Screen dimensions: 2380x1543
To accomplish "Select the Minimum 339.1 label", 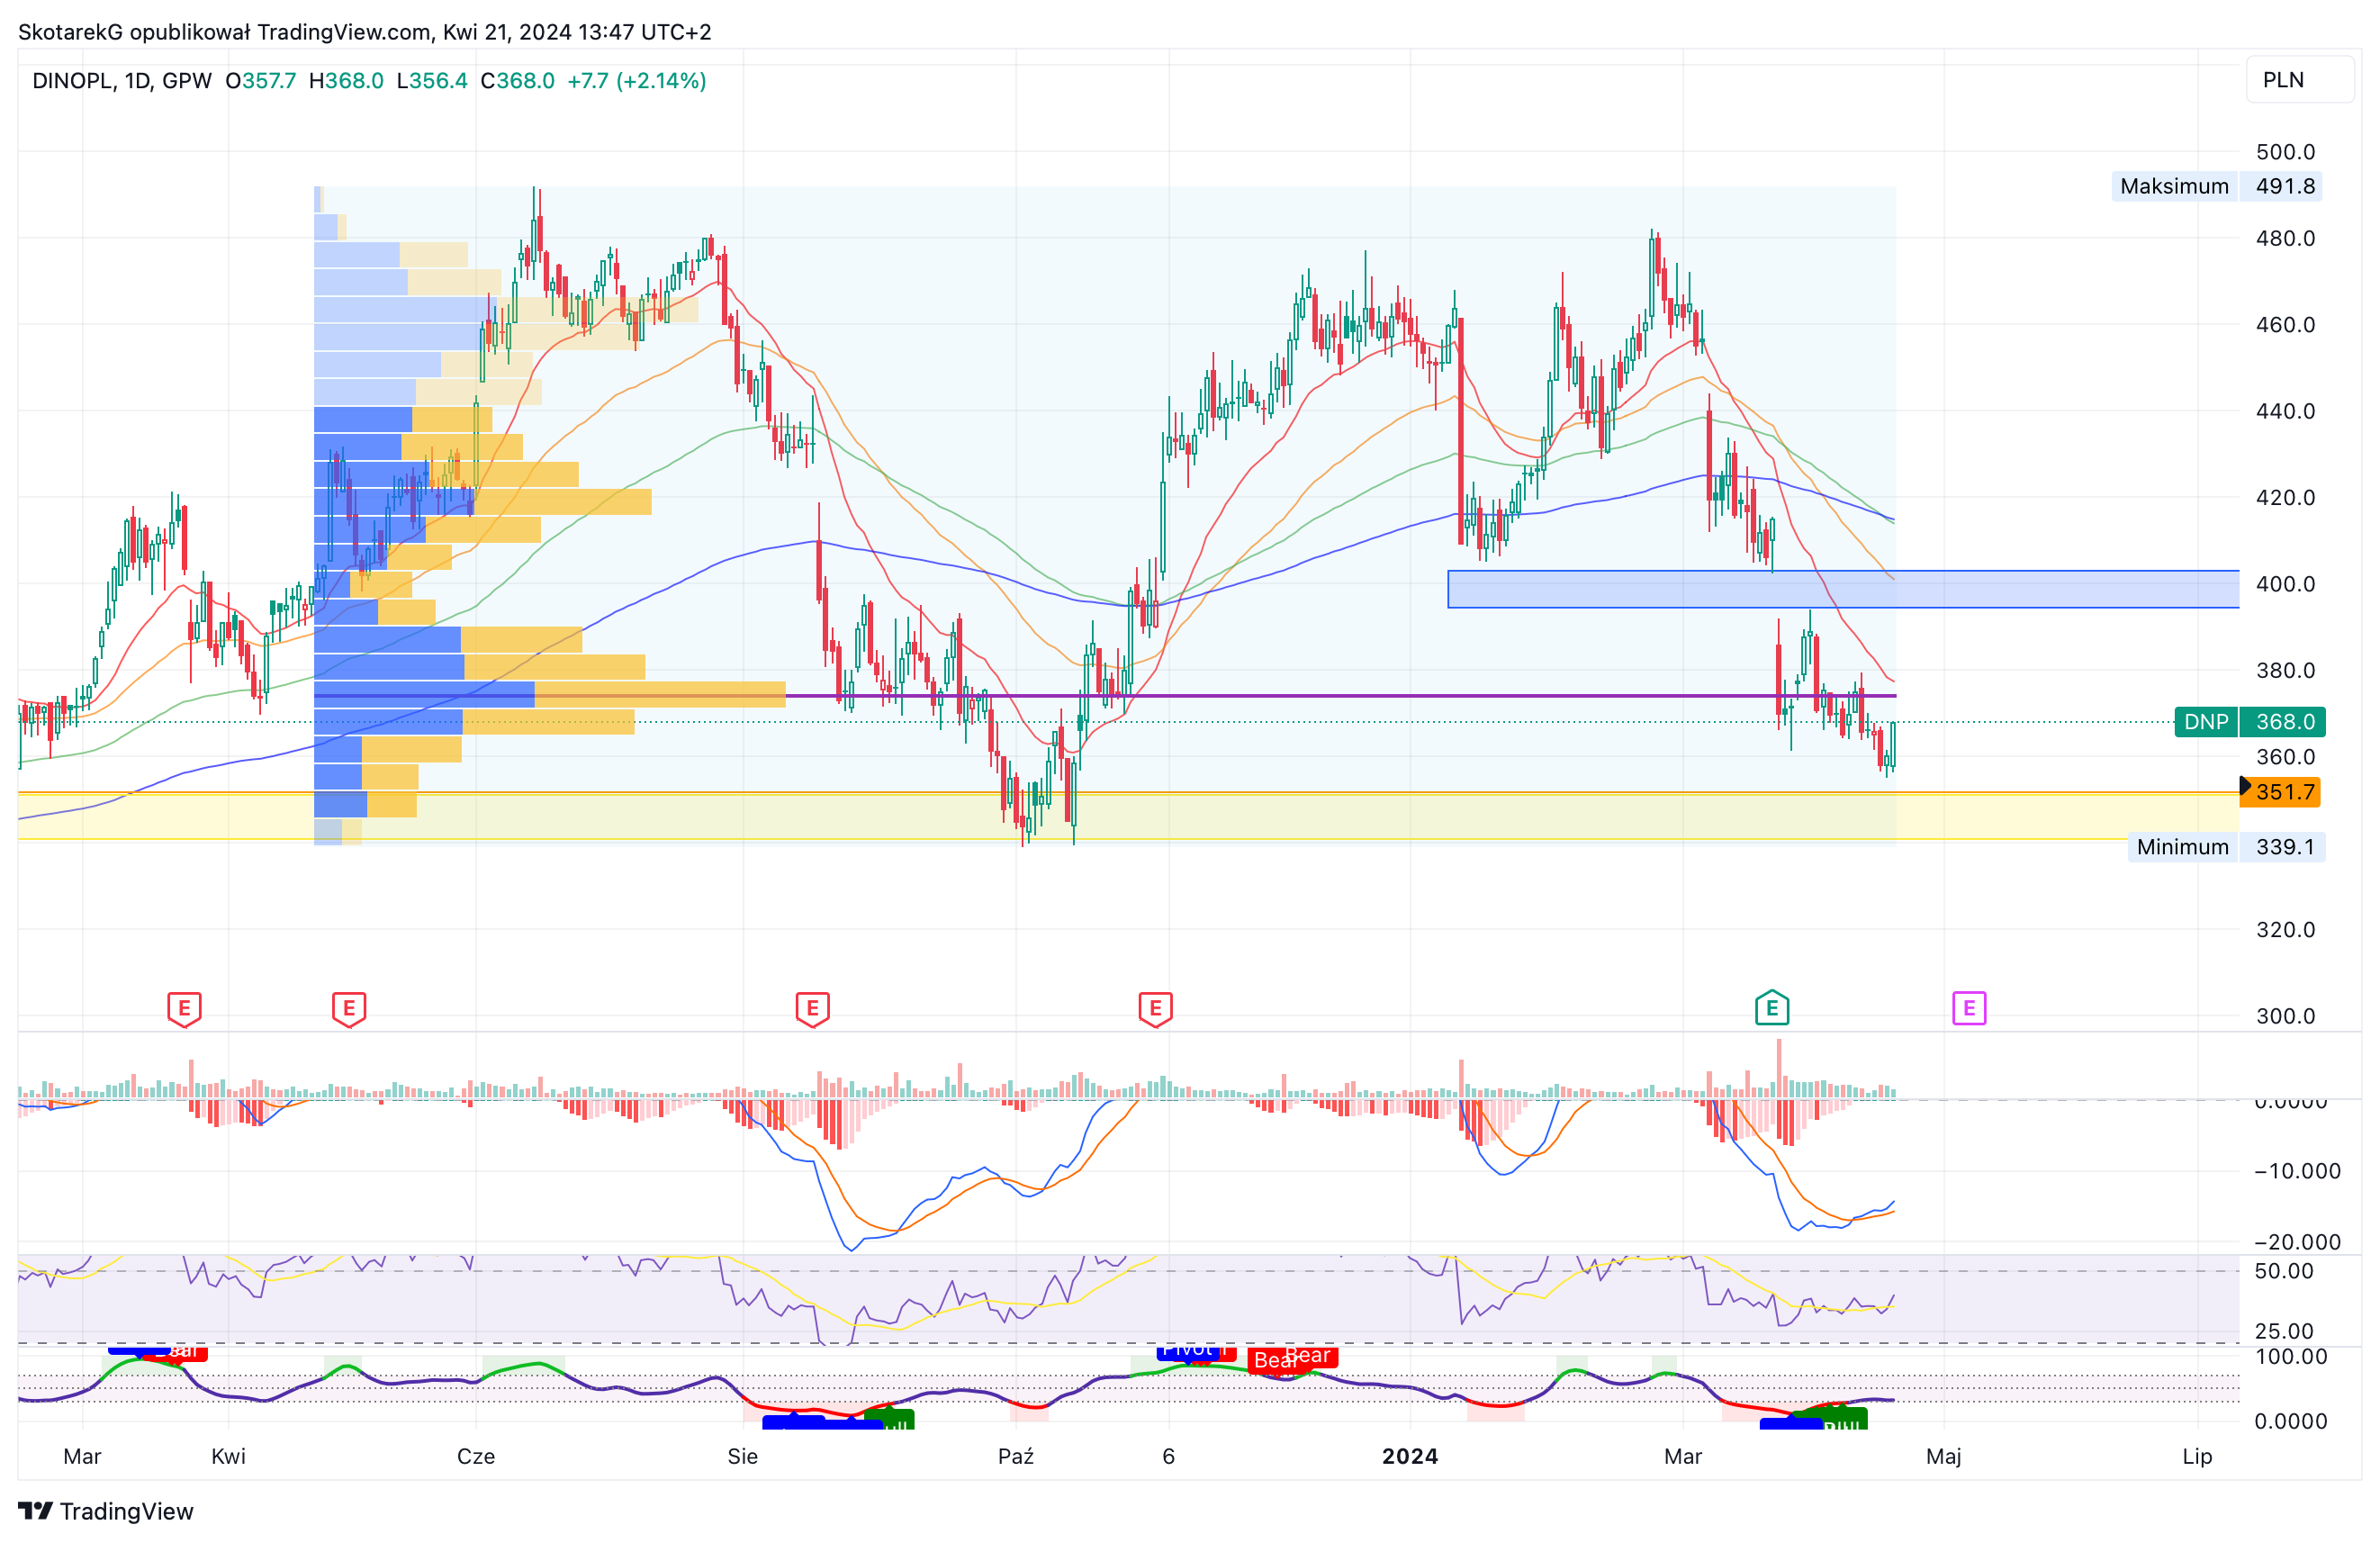I will click(x=2225, y=847).
